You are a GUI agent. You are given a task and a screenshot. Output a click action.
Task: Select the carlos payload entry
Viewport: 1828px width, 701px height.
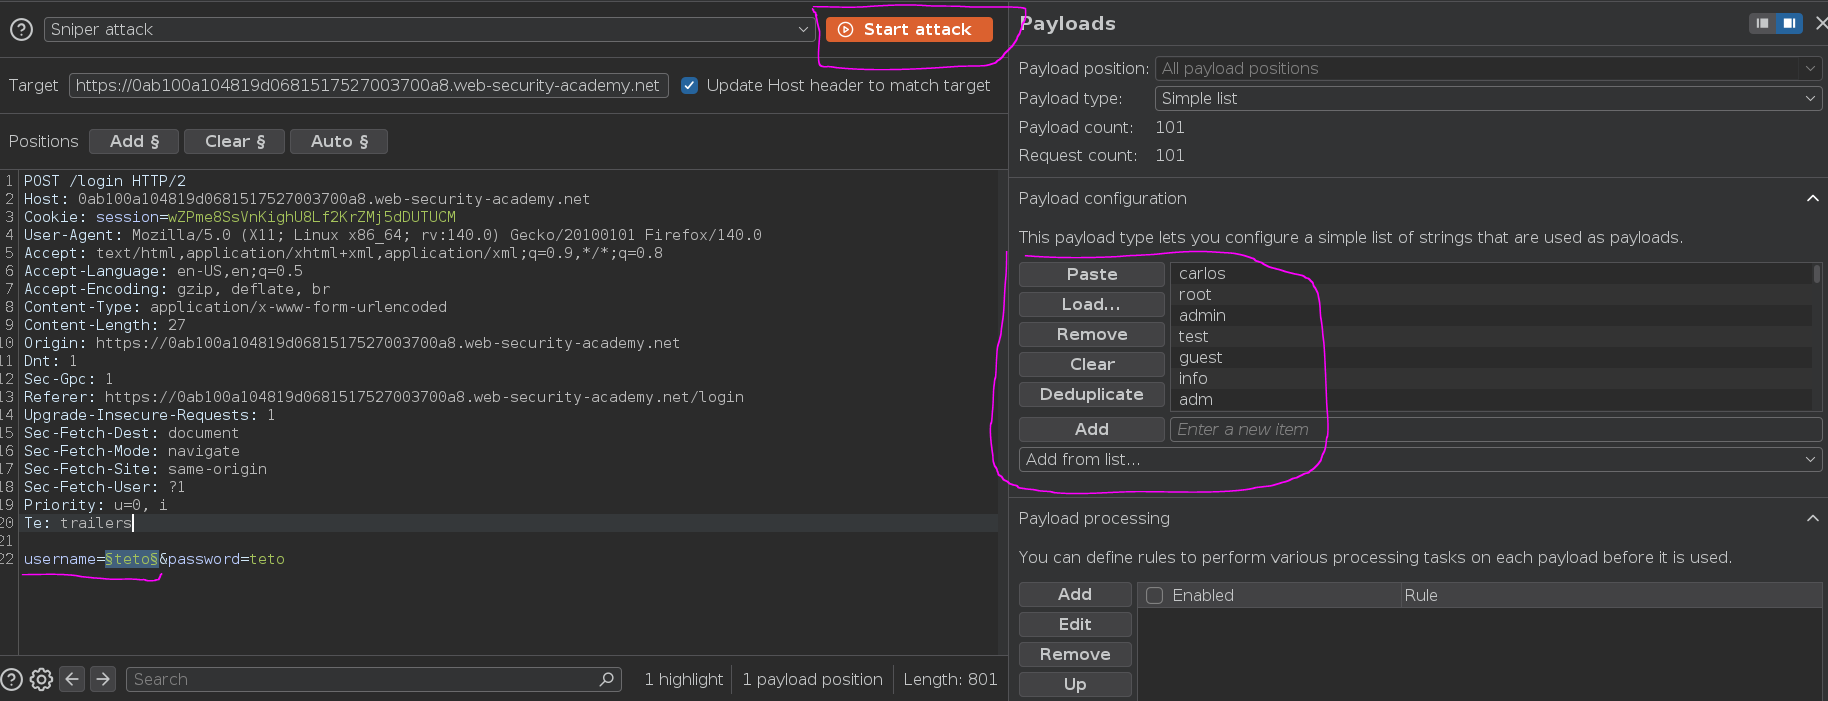pos(1491,273)
